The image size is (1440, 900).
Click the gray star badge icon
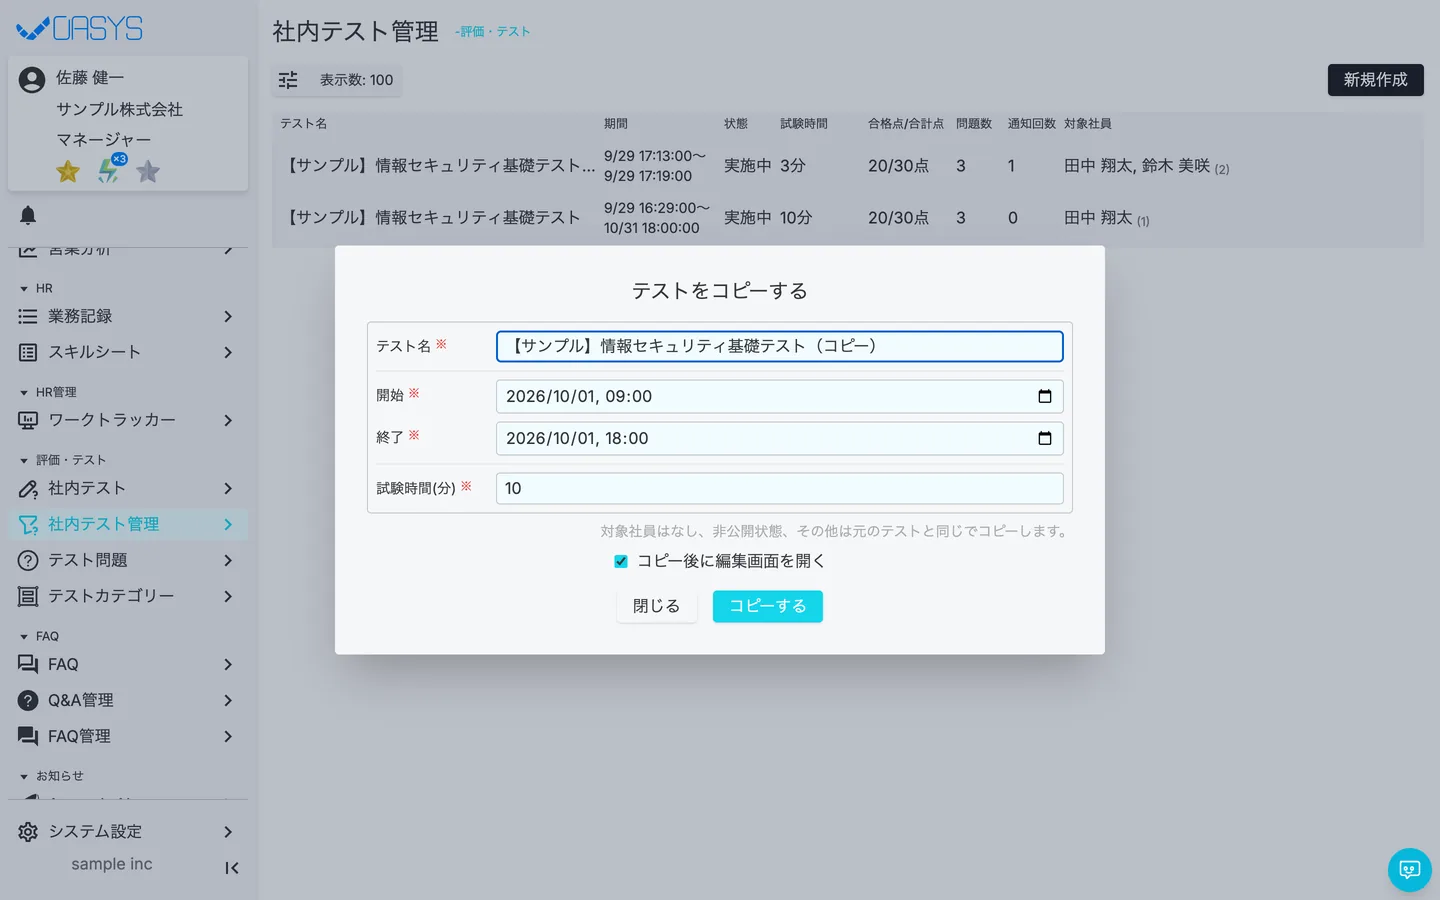[148, 172]
